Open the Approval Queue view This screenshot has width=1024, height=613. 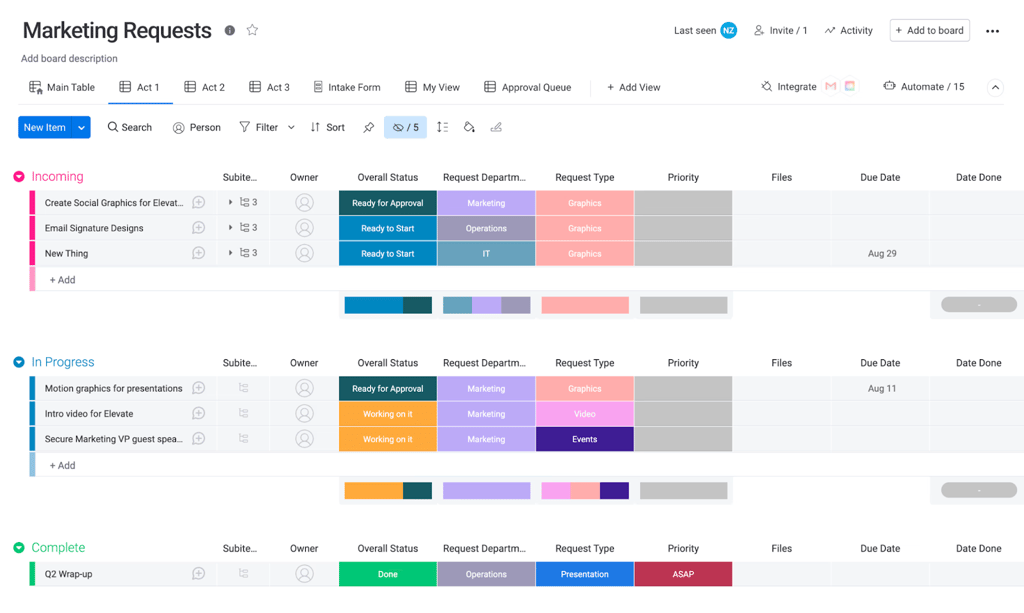pos(528,87)
